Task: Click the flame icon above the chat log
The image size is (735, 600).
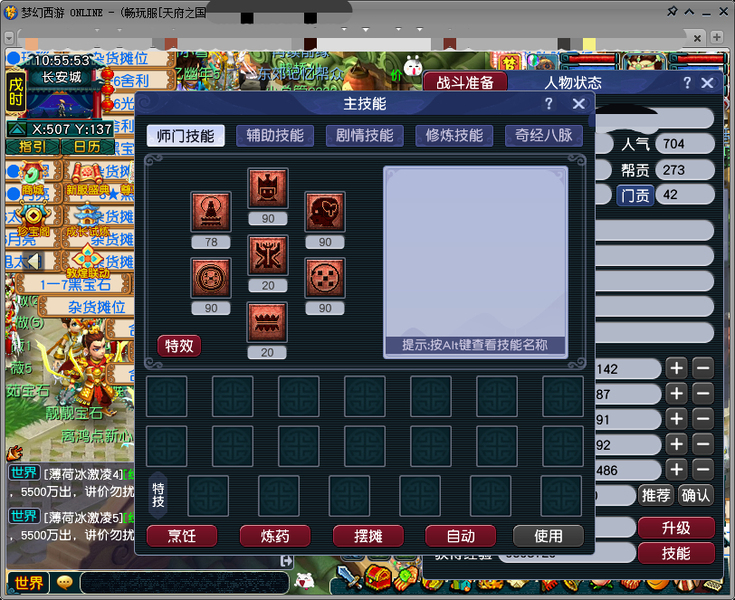Action: pos(15,452)
